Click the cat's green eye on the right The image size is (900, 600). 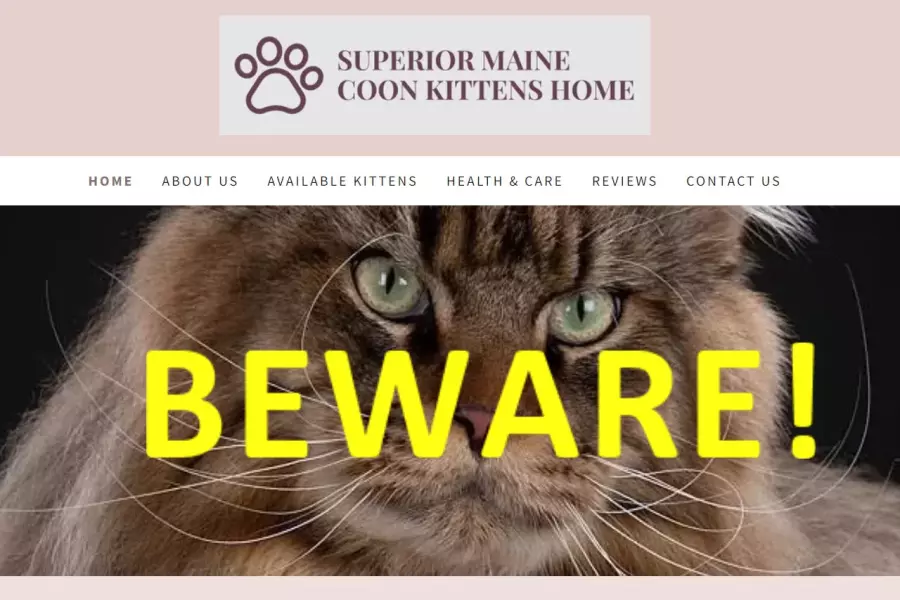tap(581, 316)
